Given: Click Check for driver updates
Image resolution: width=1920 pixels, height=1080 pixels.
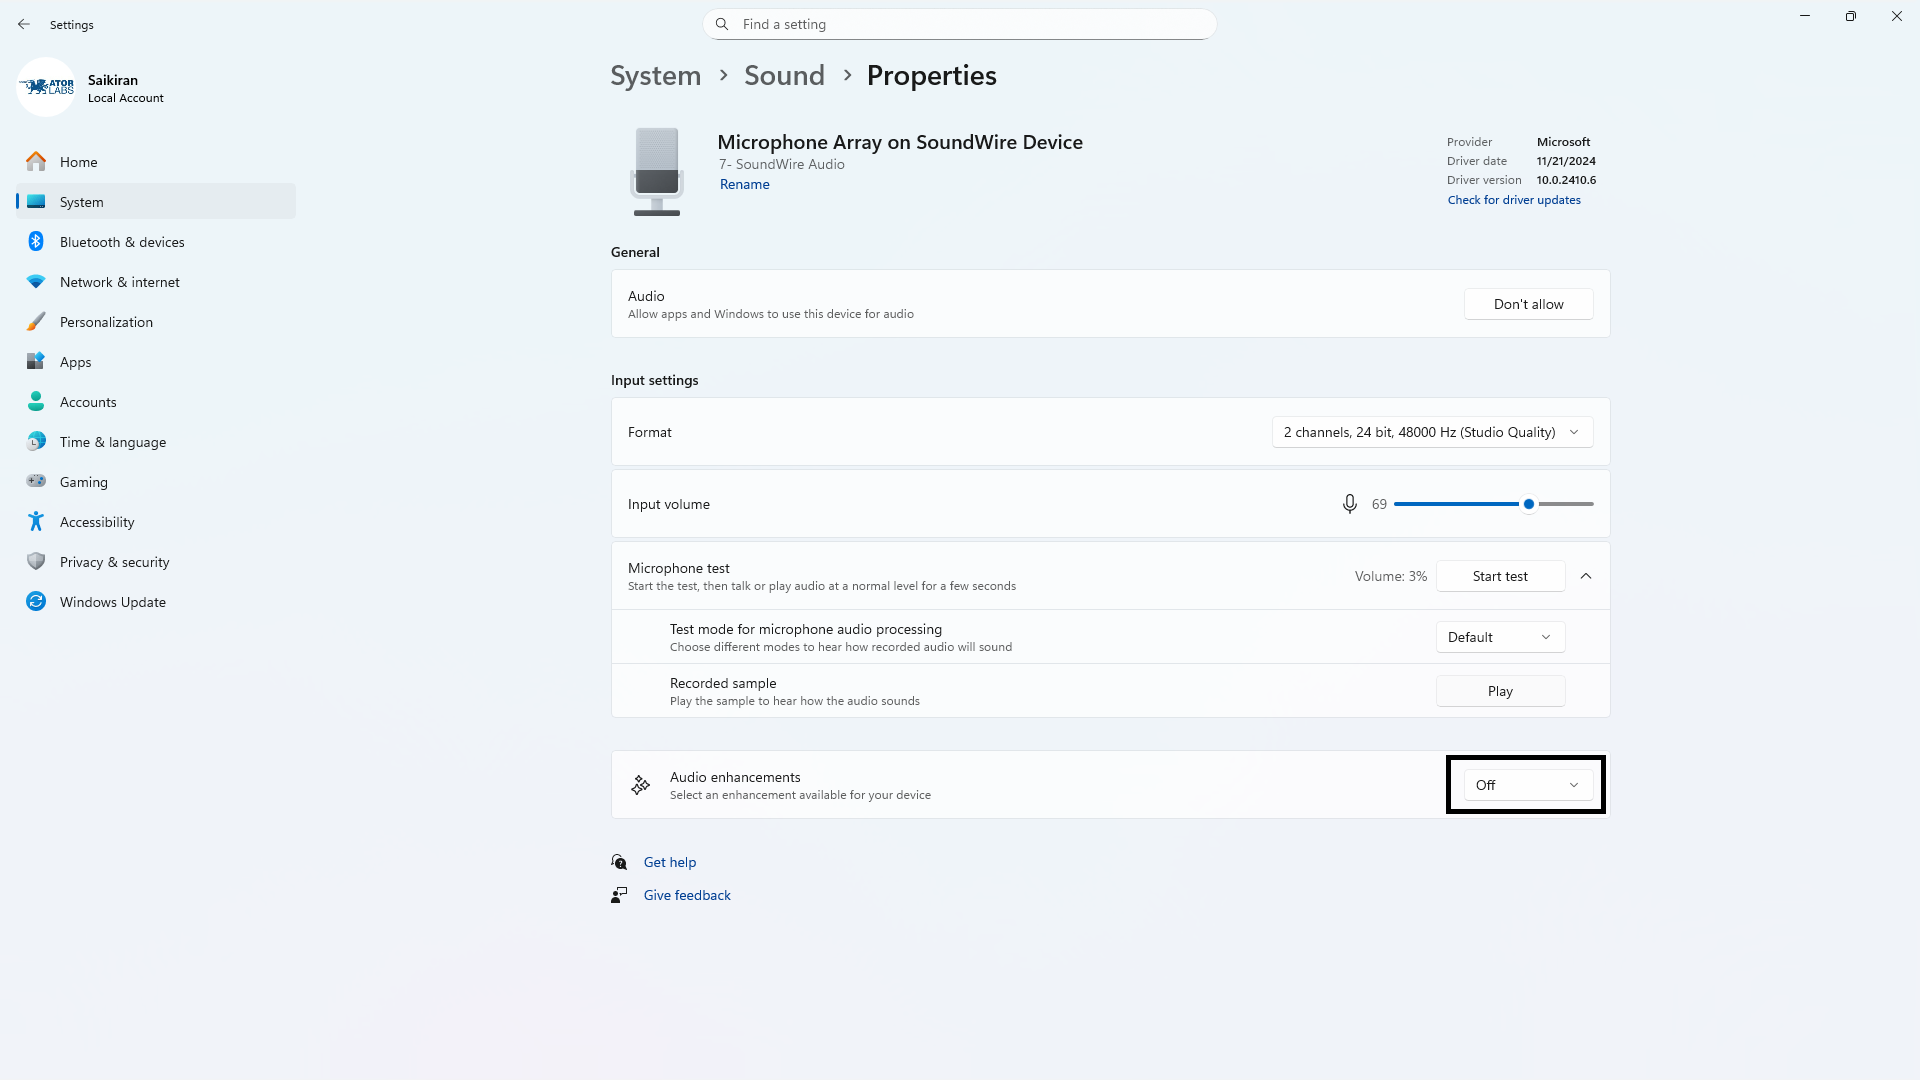Looking at the screenshot, I should pyautogui.click(x=1513, y=199).
